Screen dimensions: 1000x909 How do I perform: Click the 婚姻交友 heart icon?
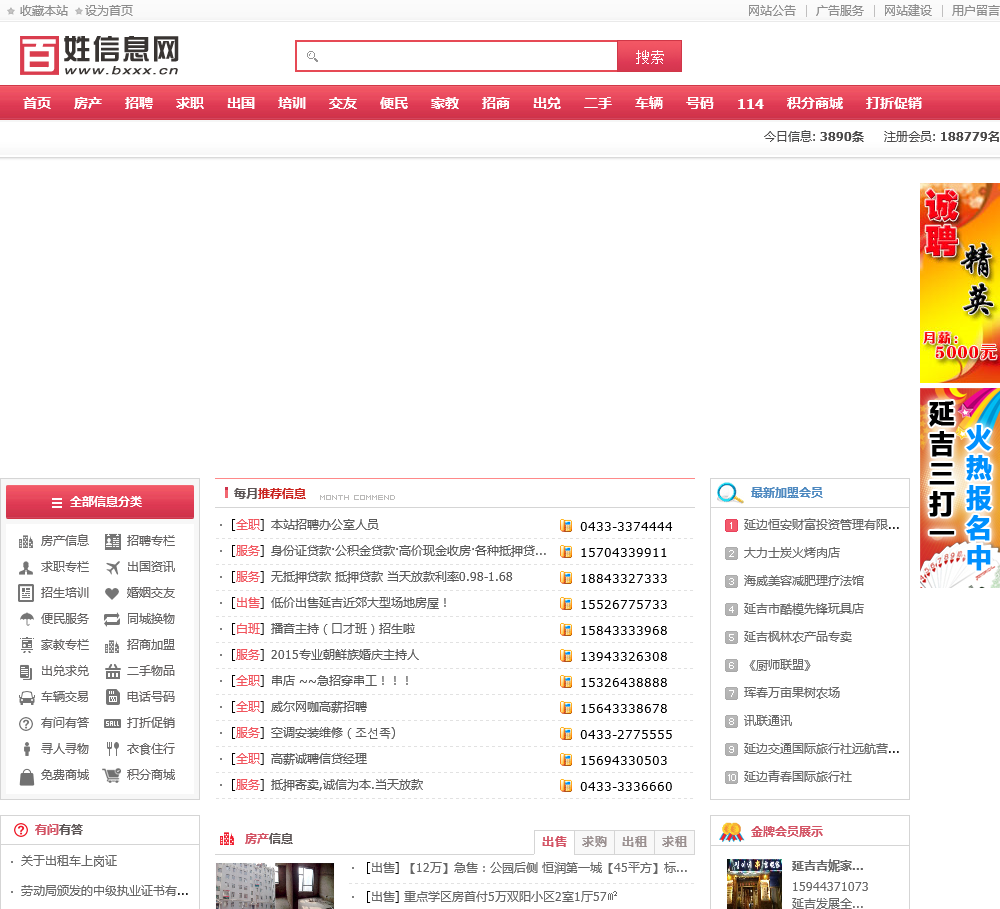[x=112, y=593]
